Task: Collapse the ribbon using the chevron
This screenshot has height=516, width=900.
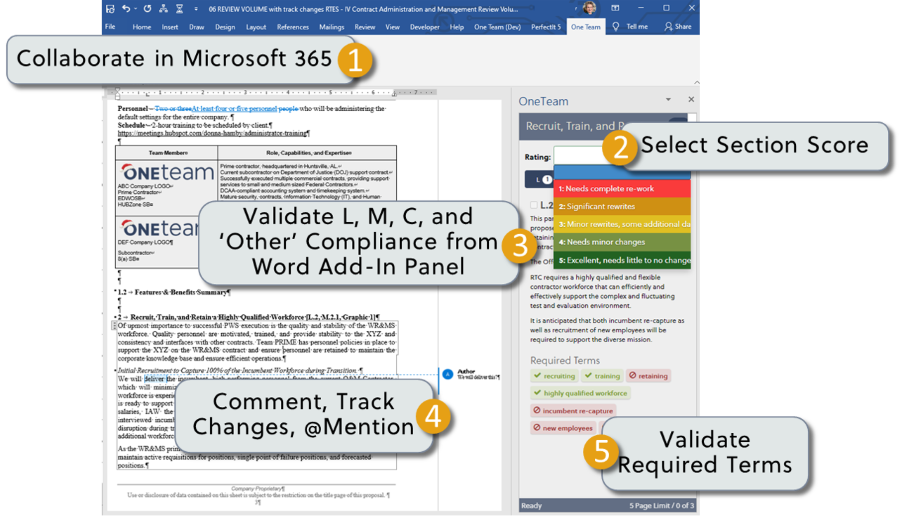Action: [x=696, y=83]
